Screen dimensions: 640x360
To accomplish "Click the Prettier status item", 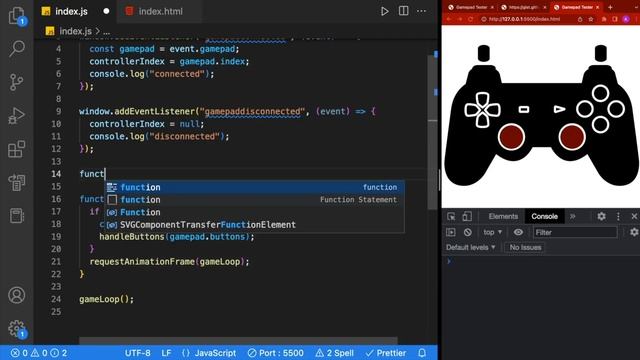I will click(386, 353).
